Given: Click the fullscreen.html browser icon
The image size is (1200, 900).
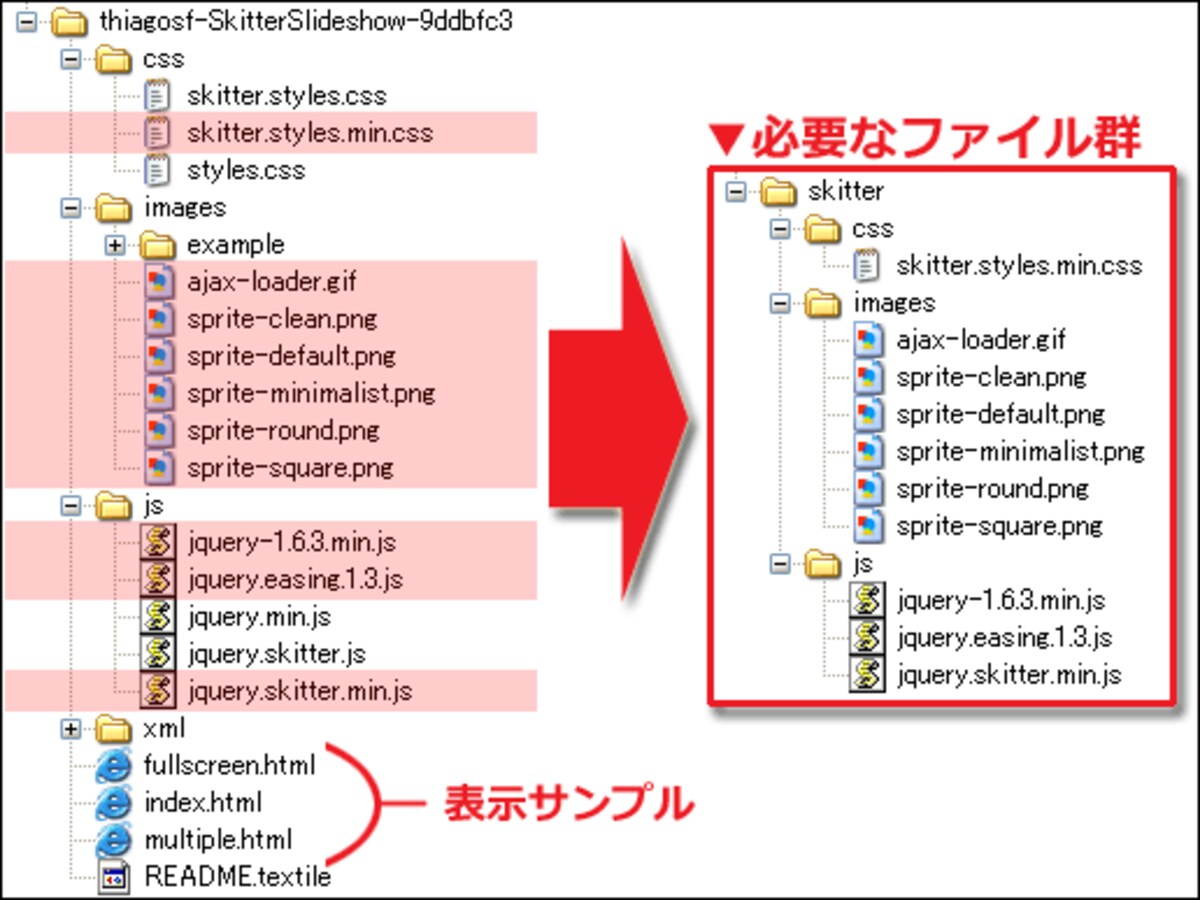Looking at the screenshot, I should pyautogui.click(x=113, y=766).
